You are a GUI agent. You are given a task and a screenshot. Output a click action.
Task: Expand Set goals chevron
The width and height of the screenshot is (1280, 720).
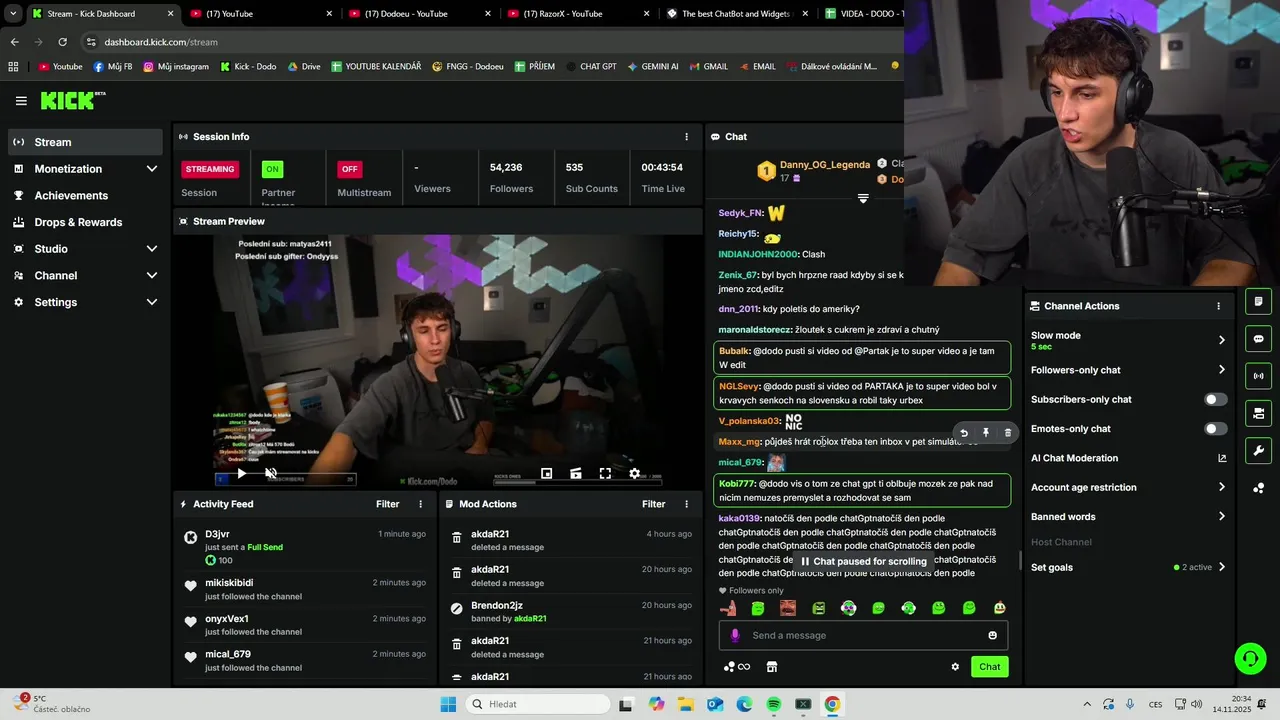click(x=1222, y=567)
